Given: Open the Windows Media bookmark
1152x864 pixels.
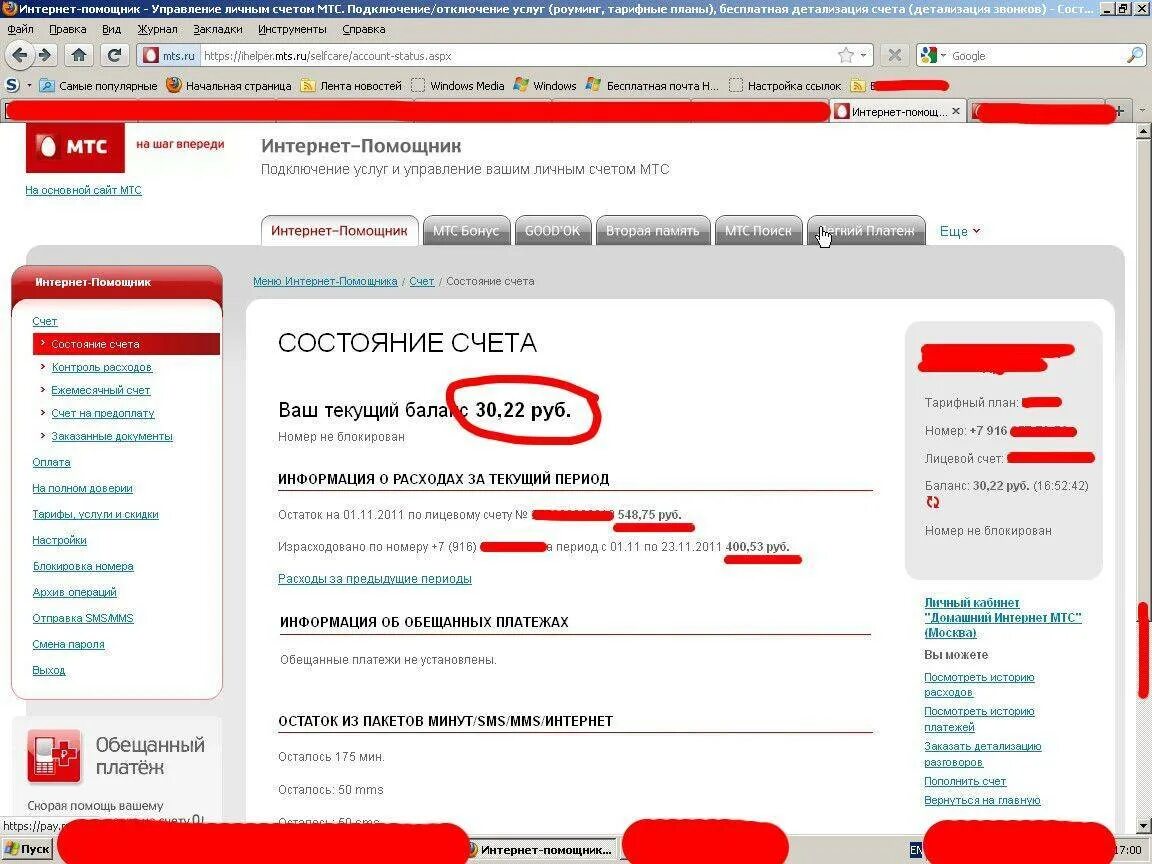Looking at the screenshot, I should pyautogui.click(x=458, y=85).
